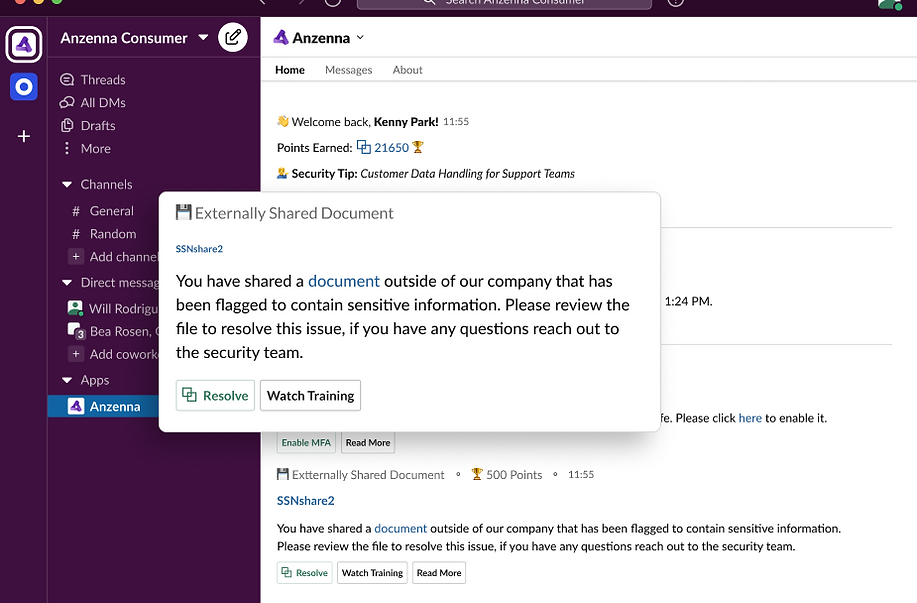Click the compose new message icon
Viewport: 917px width, 603px height.
click(x=232, y=38)
